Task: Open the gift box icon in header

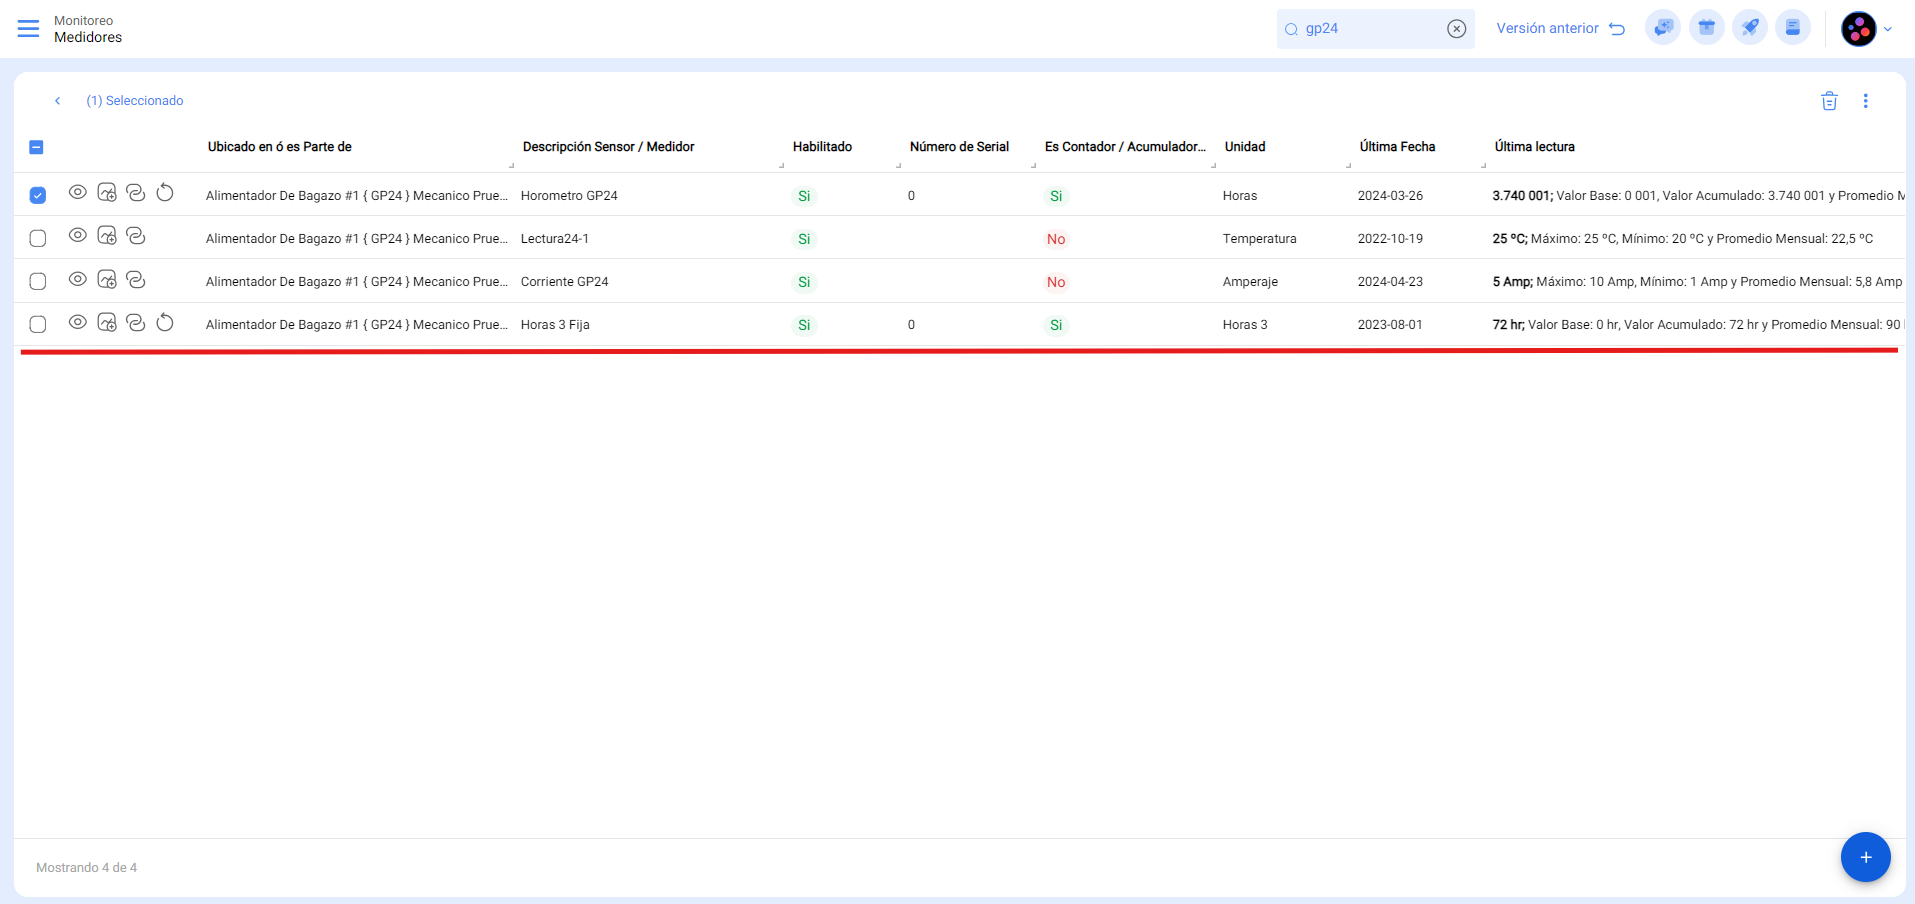Action: click(x=1706, y=28)
